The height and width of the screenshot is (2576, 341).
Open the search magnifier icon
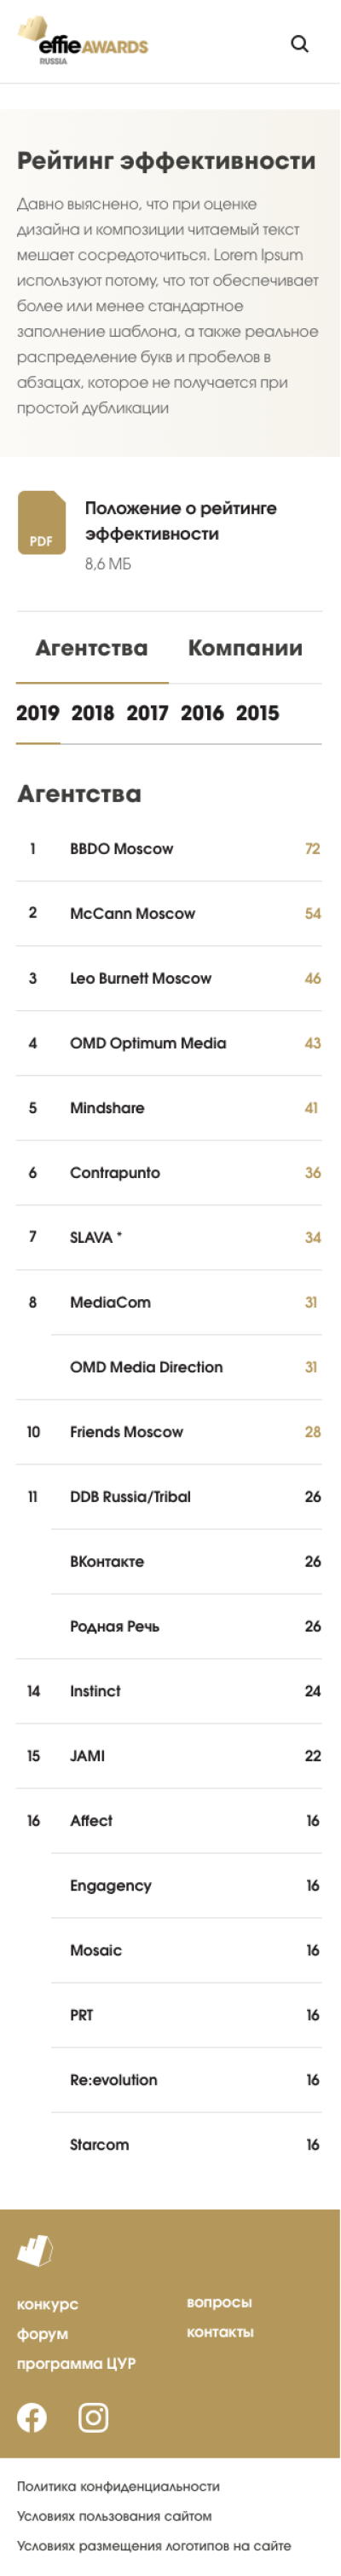point(299,44)
